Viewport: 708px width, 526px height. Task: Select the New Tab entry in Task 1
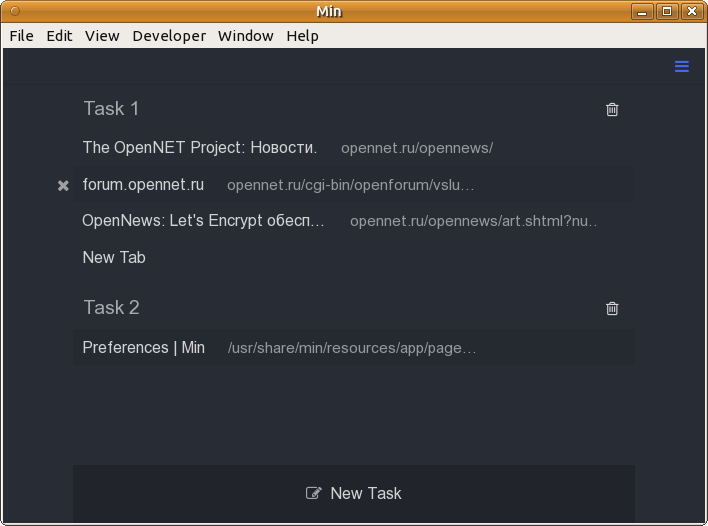[354, 257]
